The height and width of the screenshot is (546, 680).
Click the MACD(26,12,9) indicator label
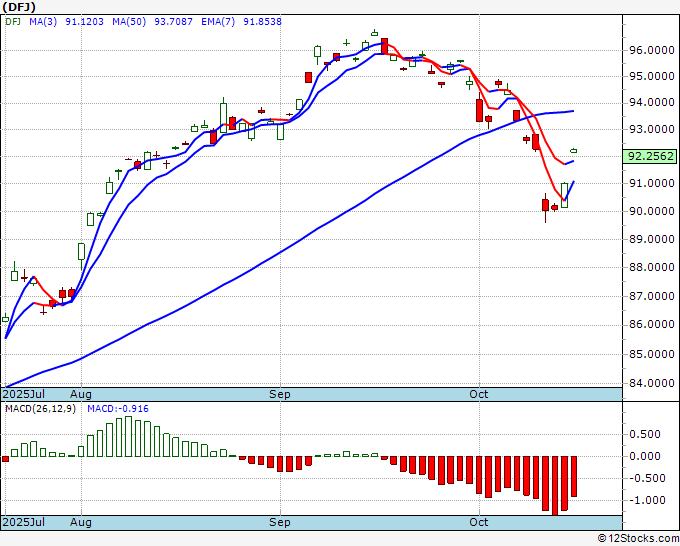click(40, 409)
